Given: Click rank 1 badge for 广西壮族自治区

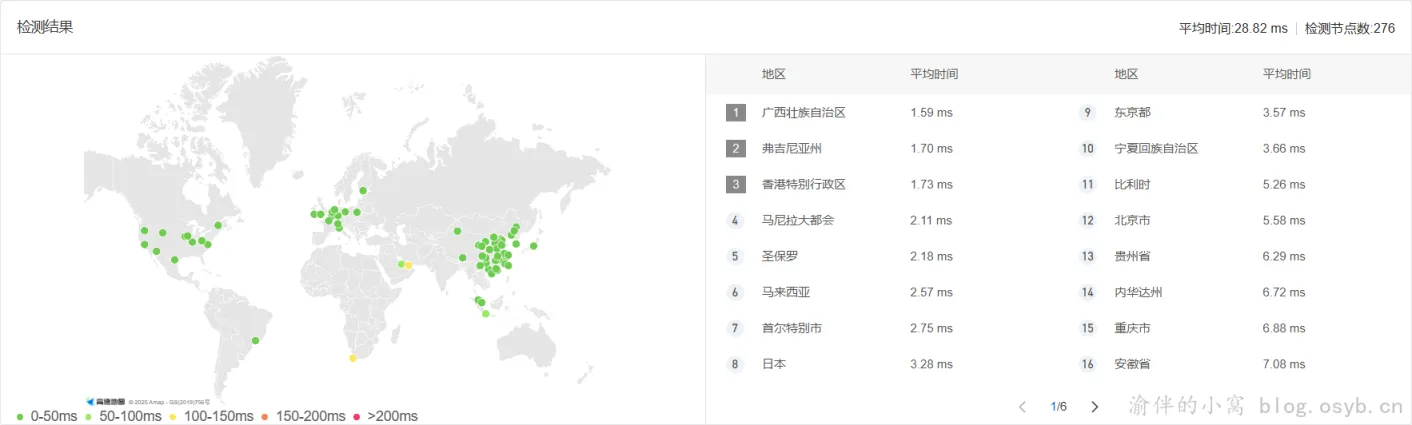Looking at the screenshot, I should pyautogui.click(x=736, y=113).
